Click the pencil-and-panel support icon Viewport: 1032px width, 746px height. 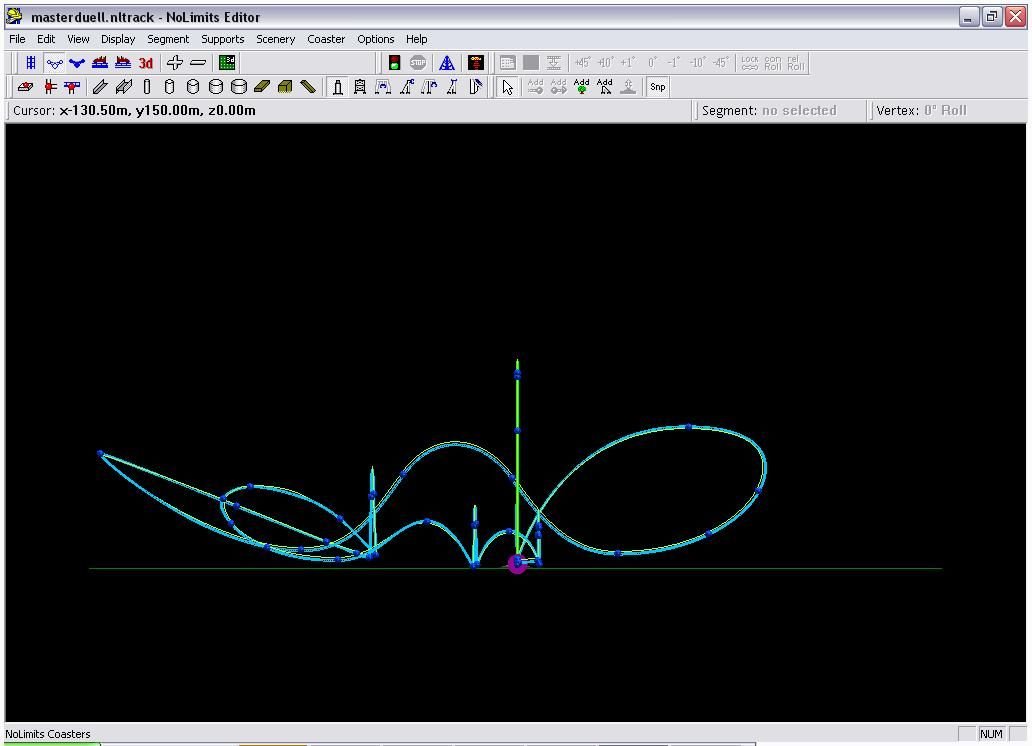point(475,86)
